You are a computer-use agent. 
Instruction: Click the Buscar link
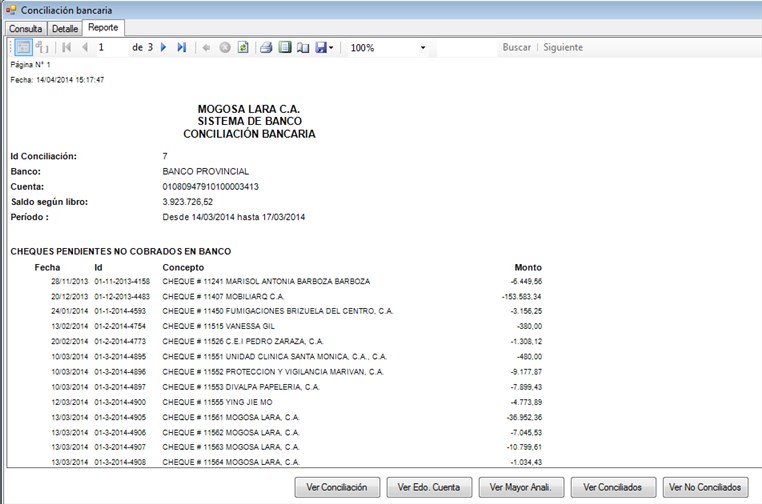click(x=517, y=48)
